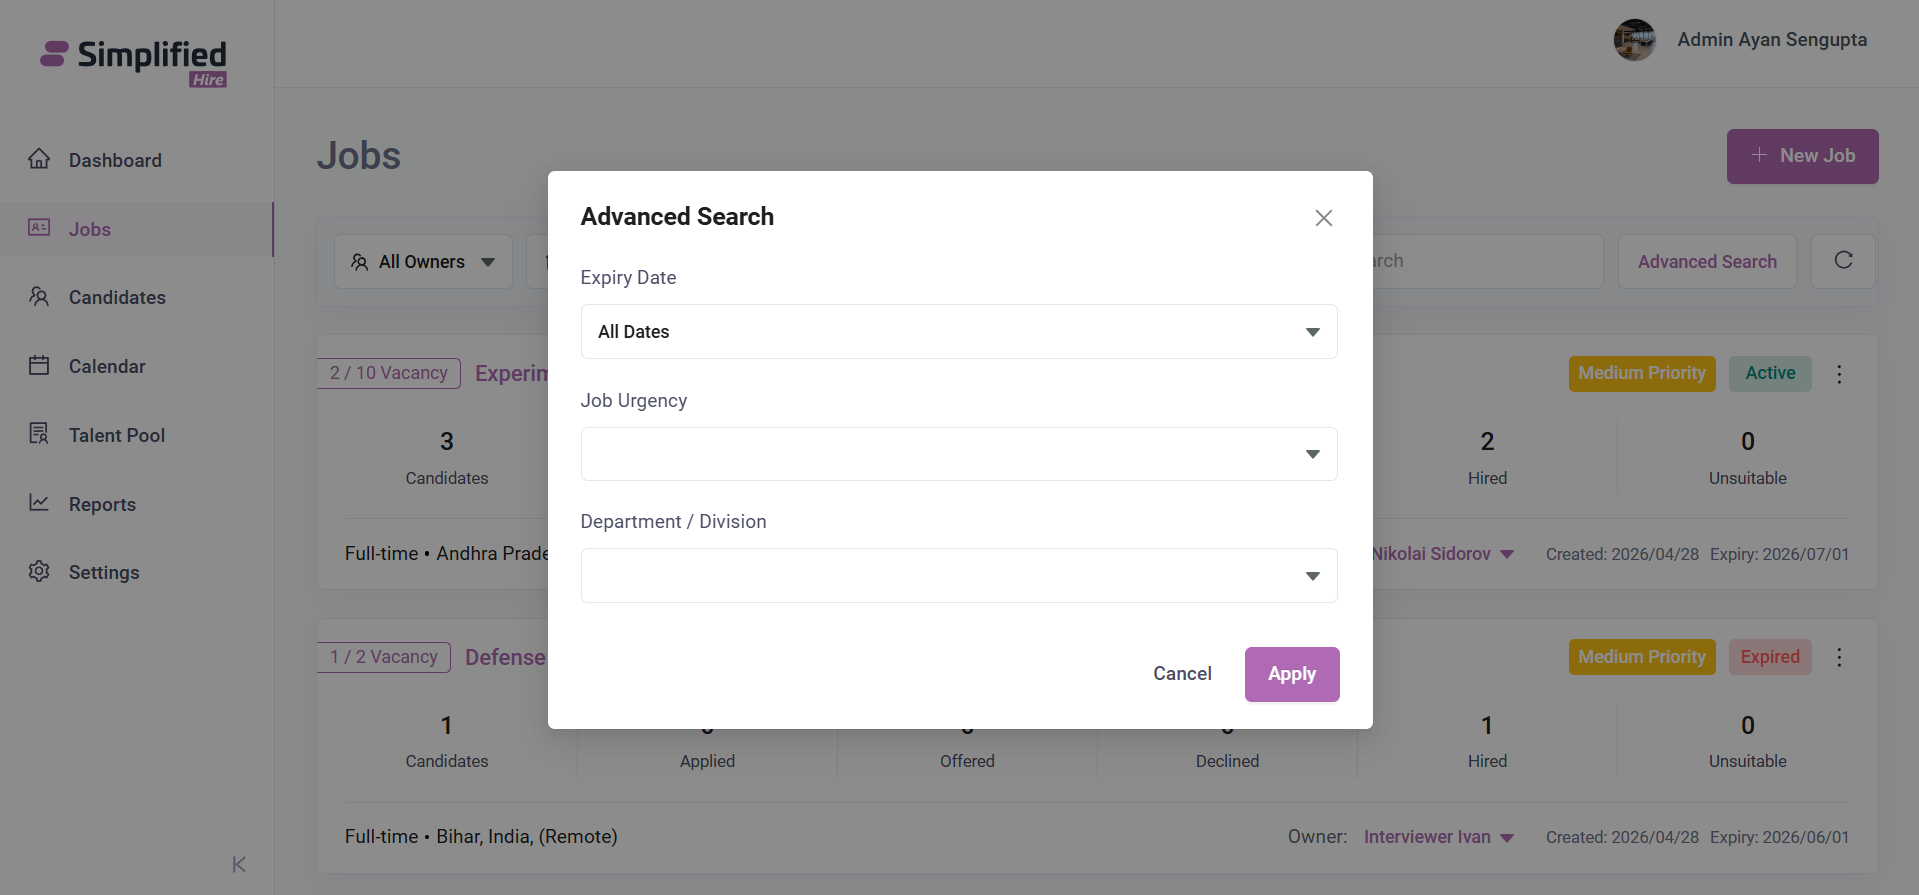
Task: Expand the All Owners filter
Action: [423, 262]
